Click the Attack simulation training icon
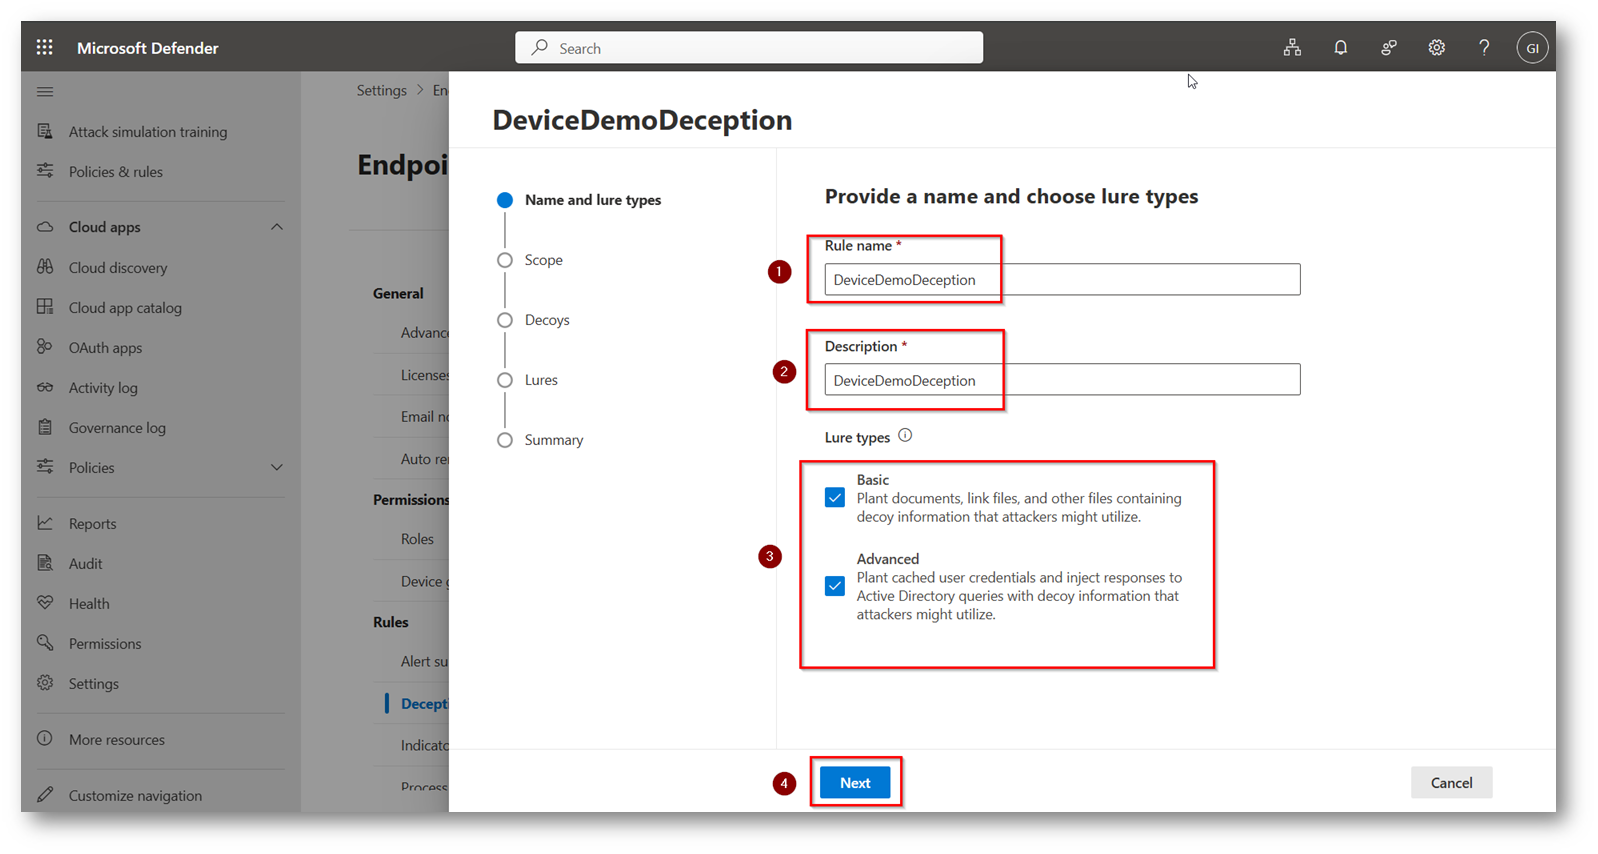The image size is (1598, 854). click(45, 131)
